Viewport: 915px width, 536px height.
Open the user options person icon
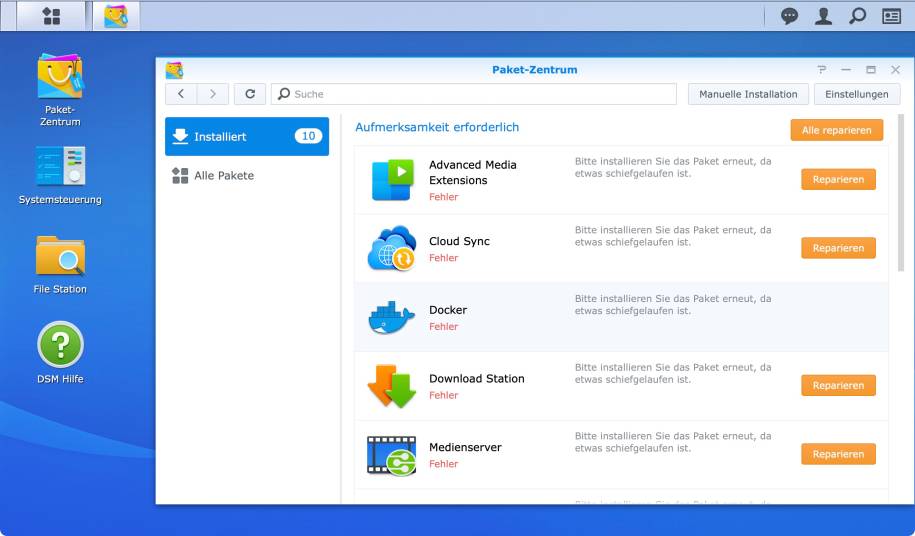(823, 16)
